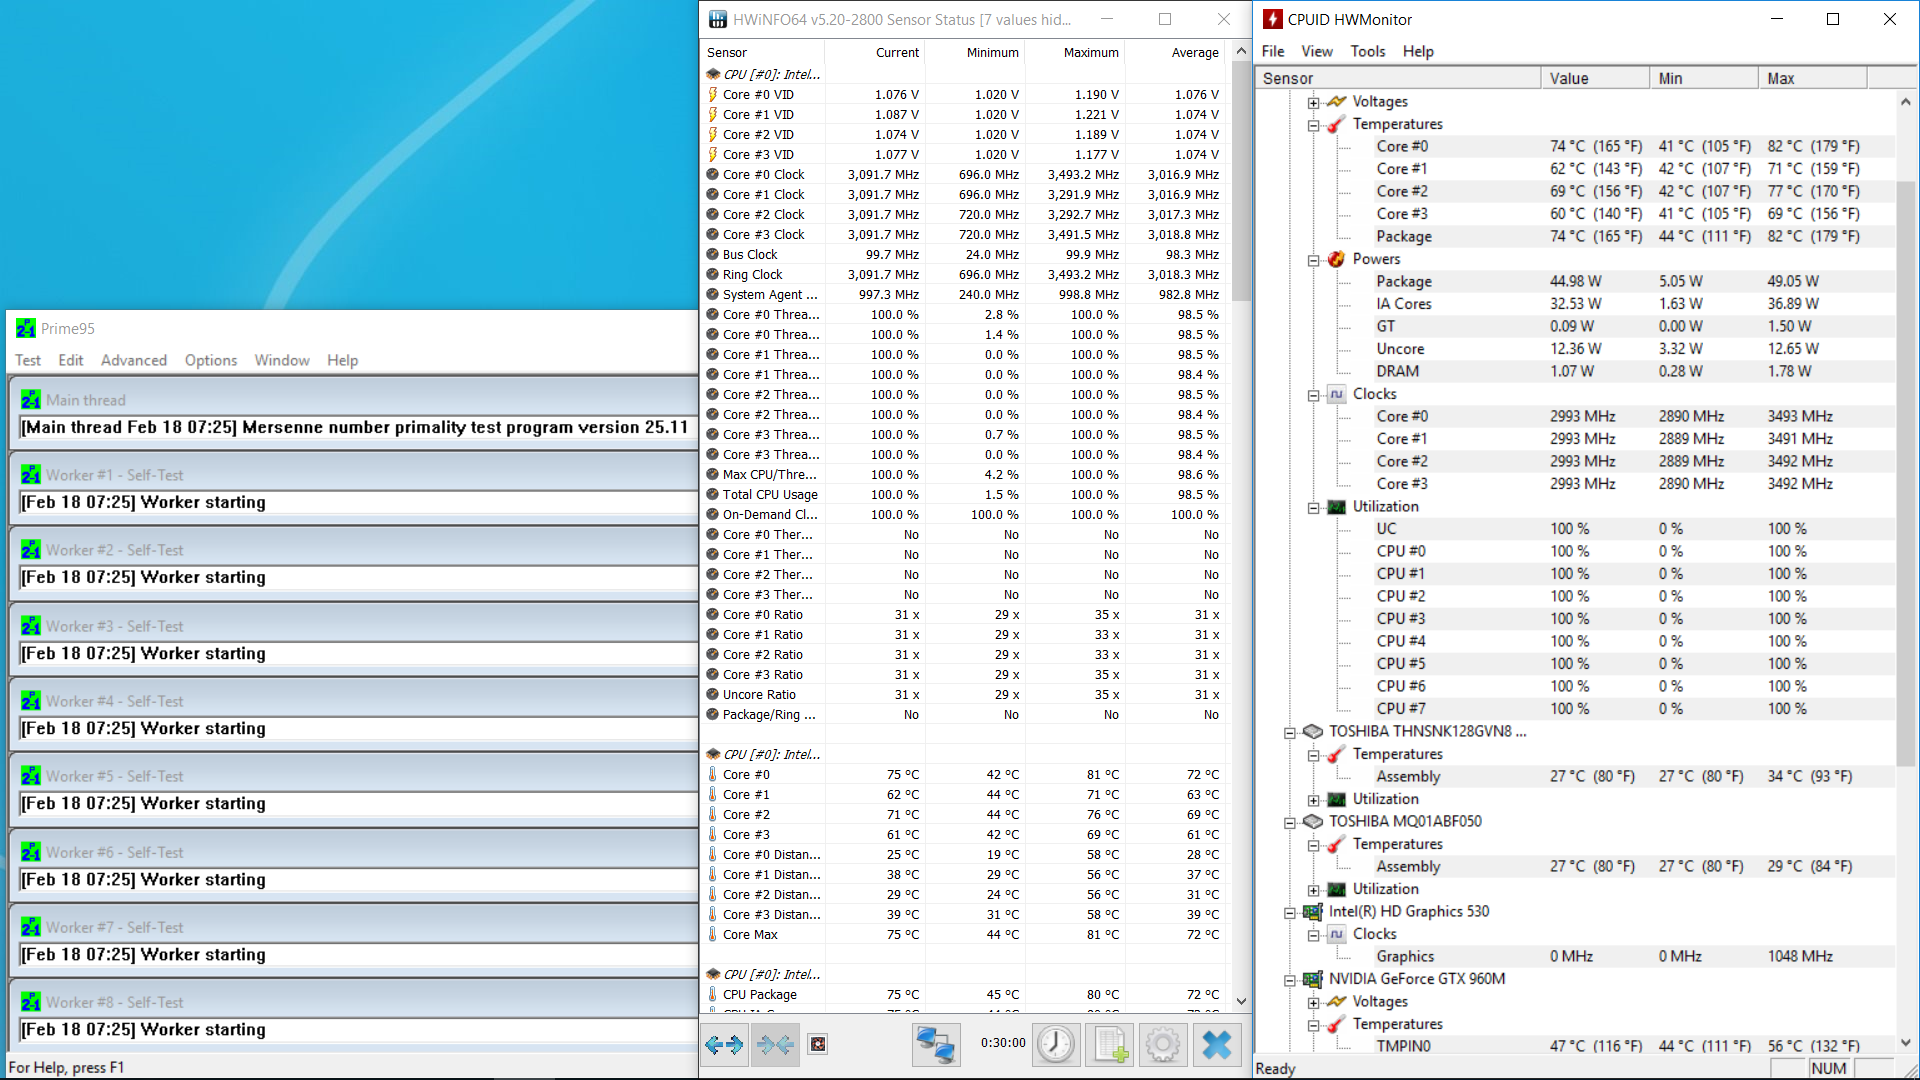The width and height of the screenshot is (1920, 1080).
Task: Click the Prime95 title bar icon
Action: coord(26,328)
